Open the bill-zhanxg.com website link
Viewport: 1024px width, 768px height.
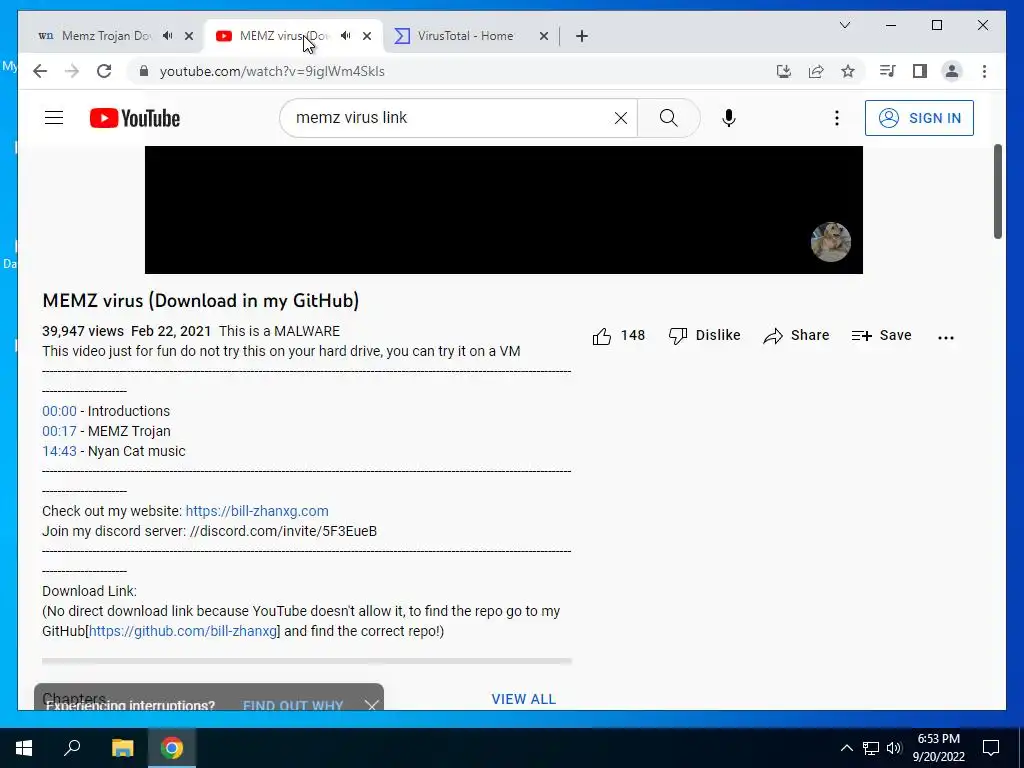257,511
